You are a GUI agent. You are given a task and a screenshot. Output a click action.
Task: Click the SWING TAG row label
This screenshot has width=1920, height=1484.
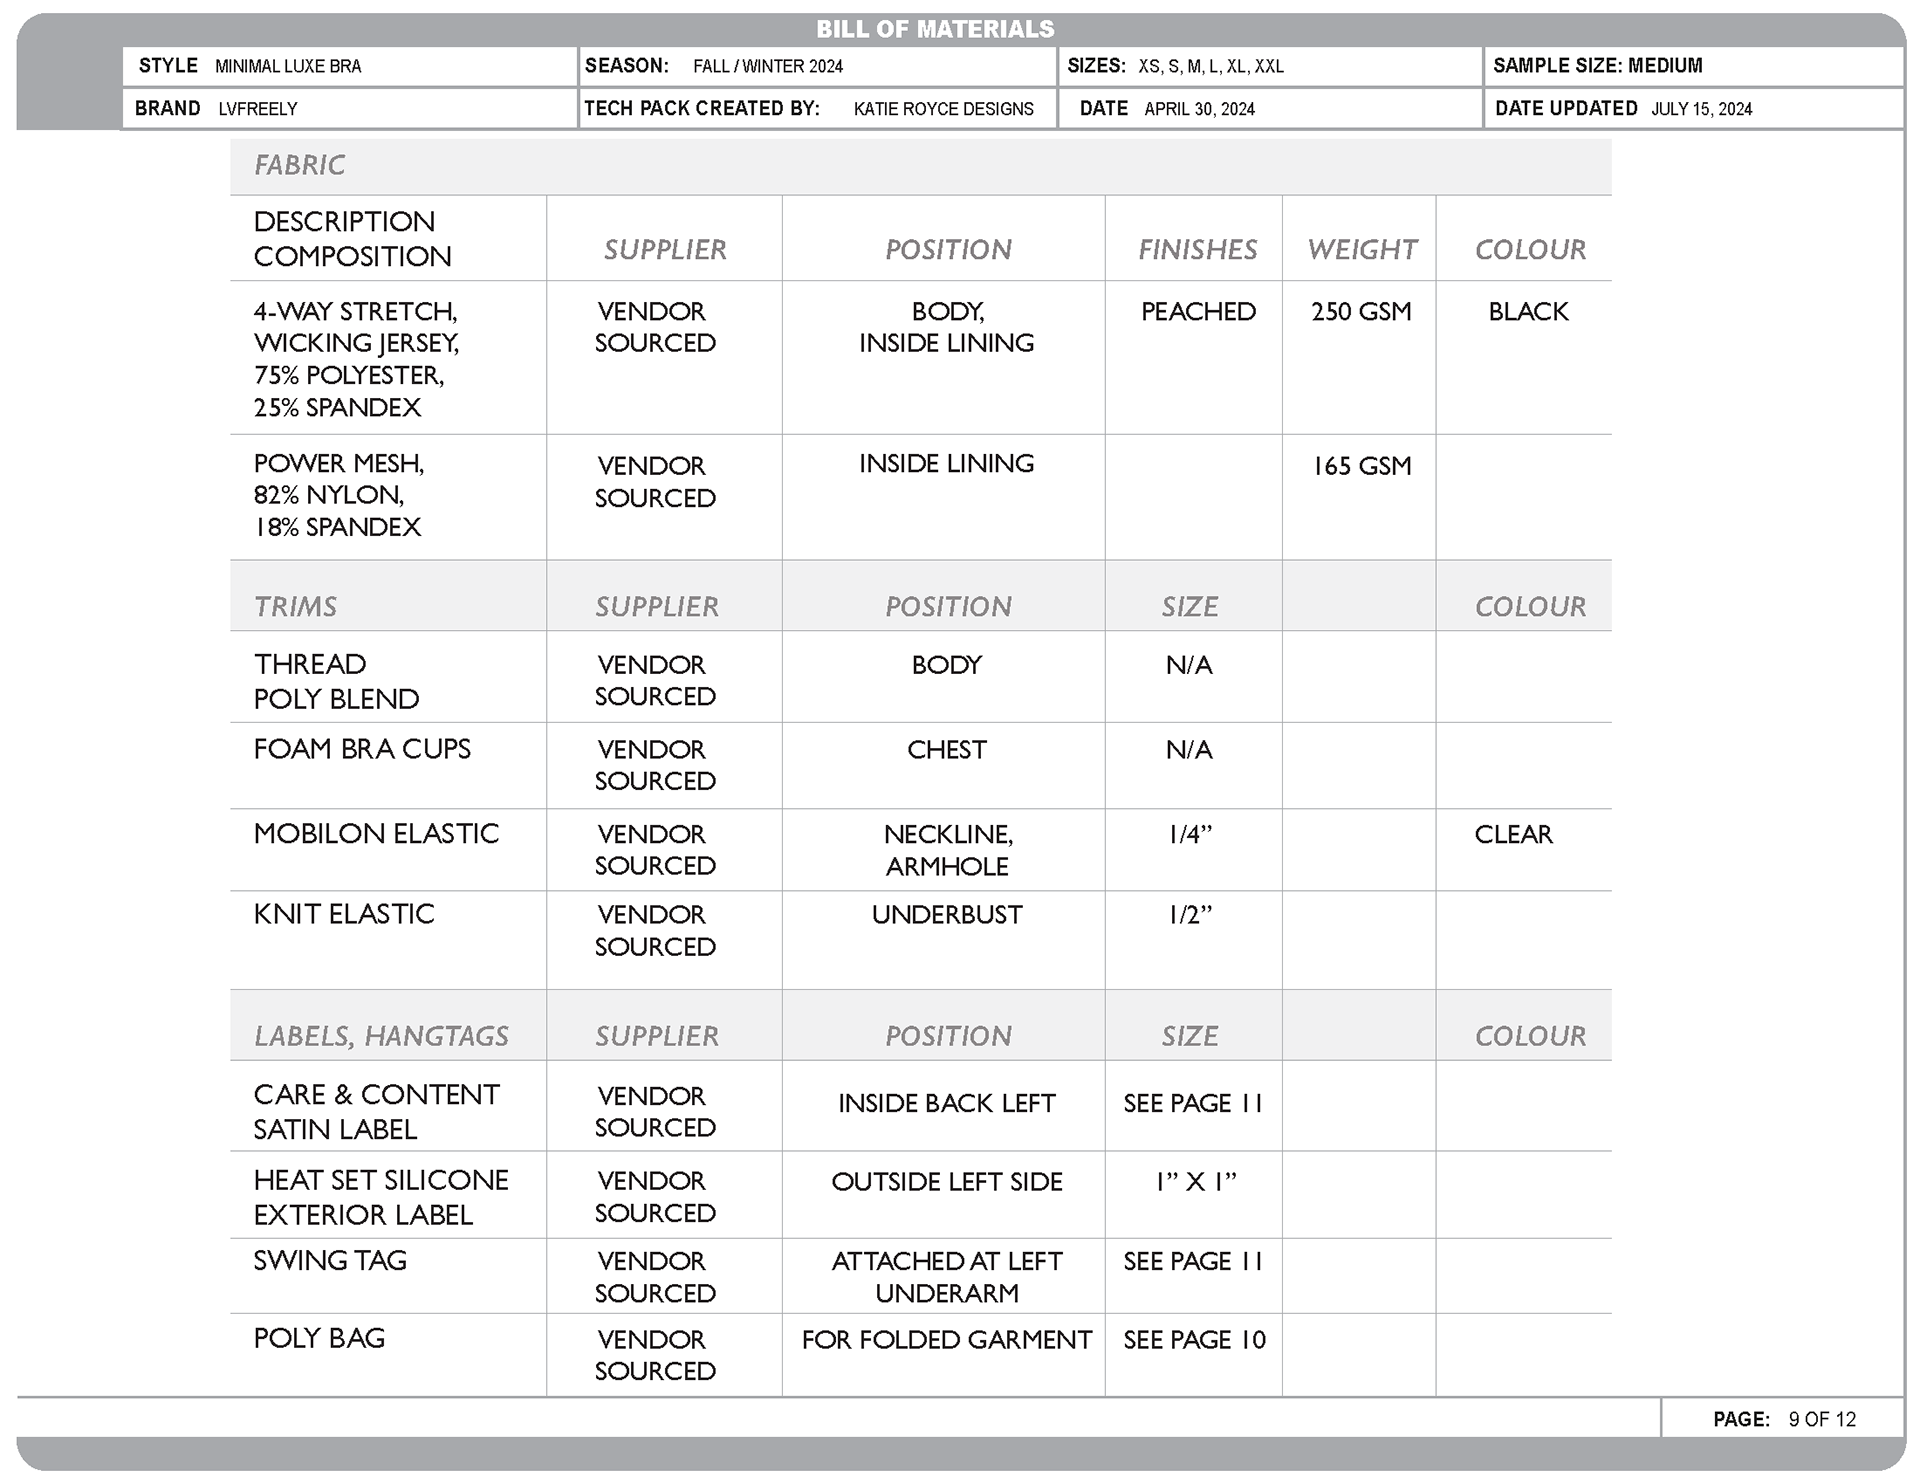click(330, 1261)
